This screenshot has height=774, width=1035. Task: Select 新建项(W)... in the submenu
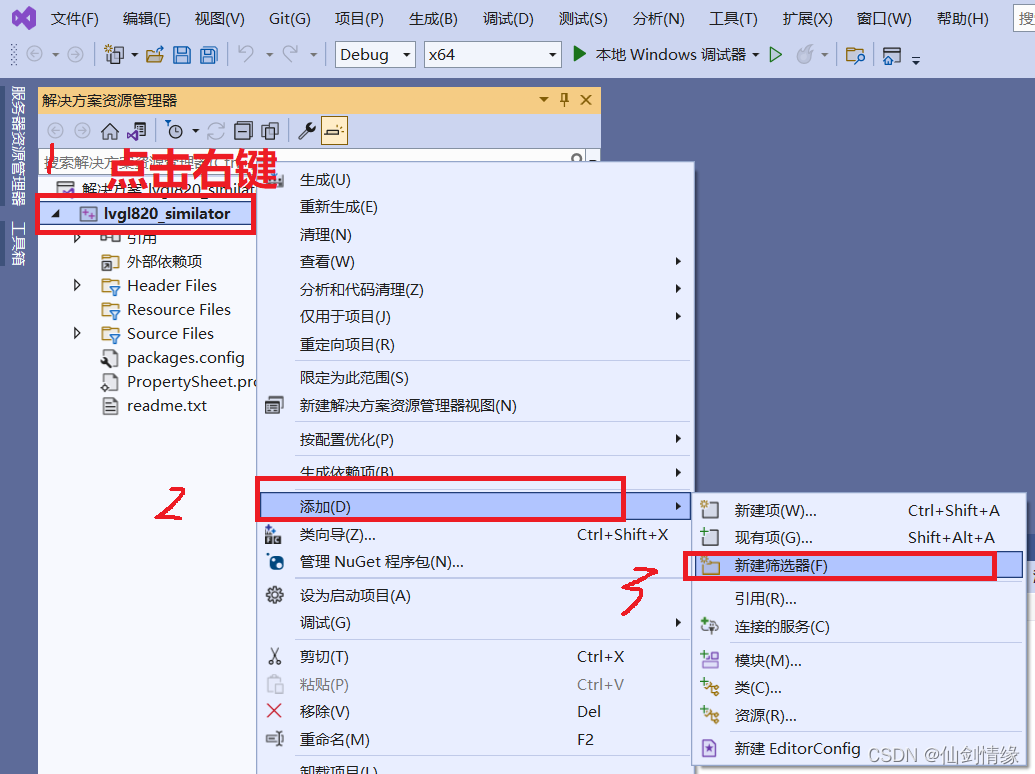coord(859,510)
